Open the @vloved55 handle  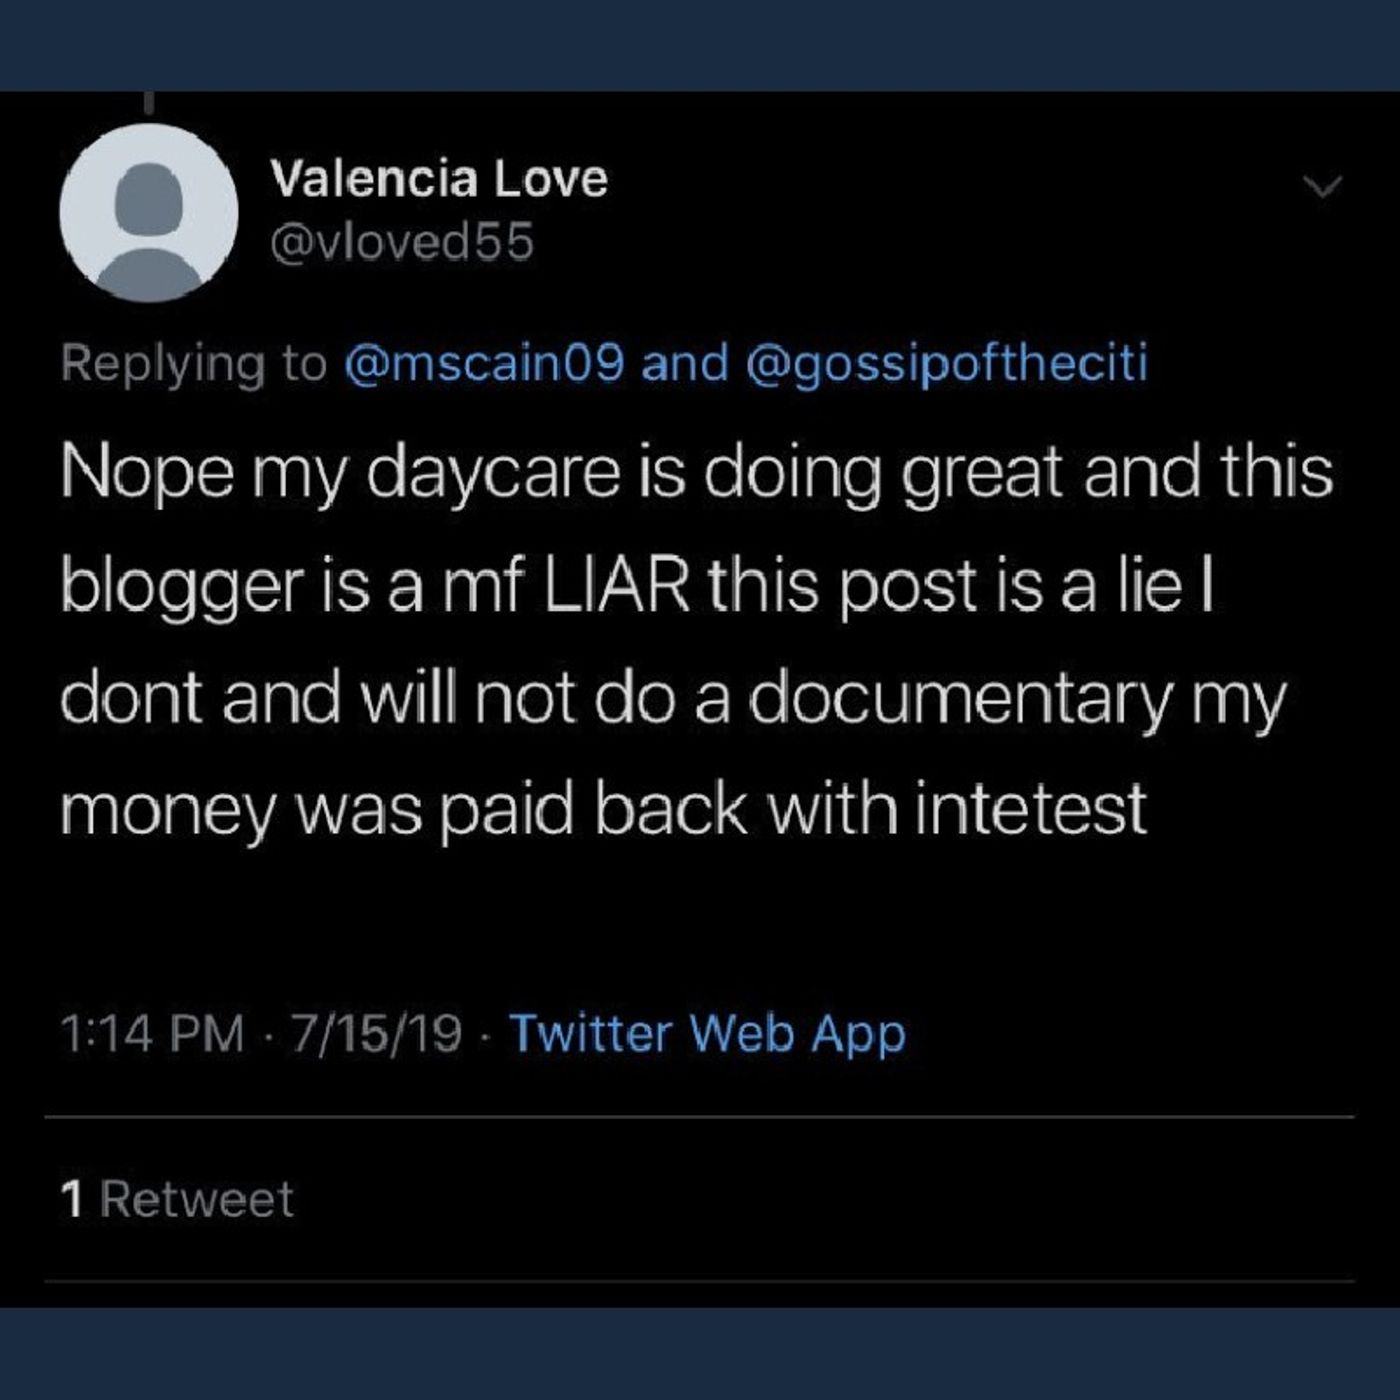click(x=403, y=242)
